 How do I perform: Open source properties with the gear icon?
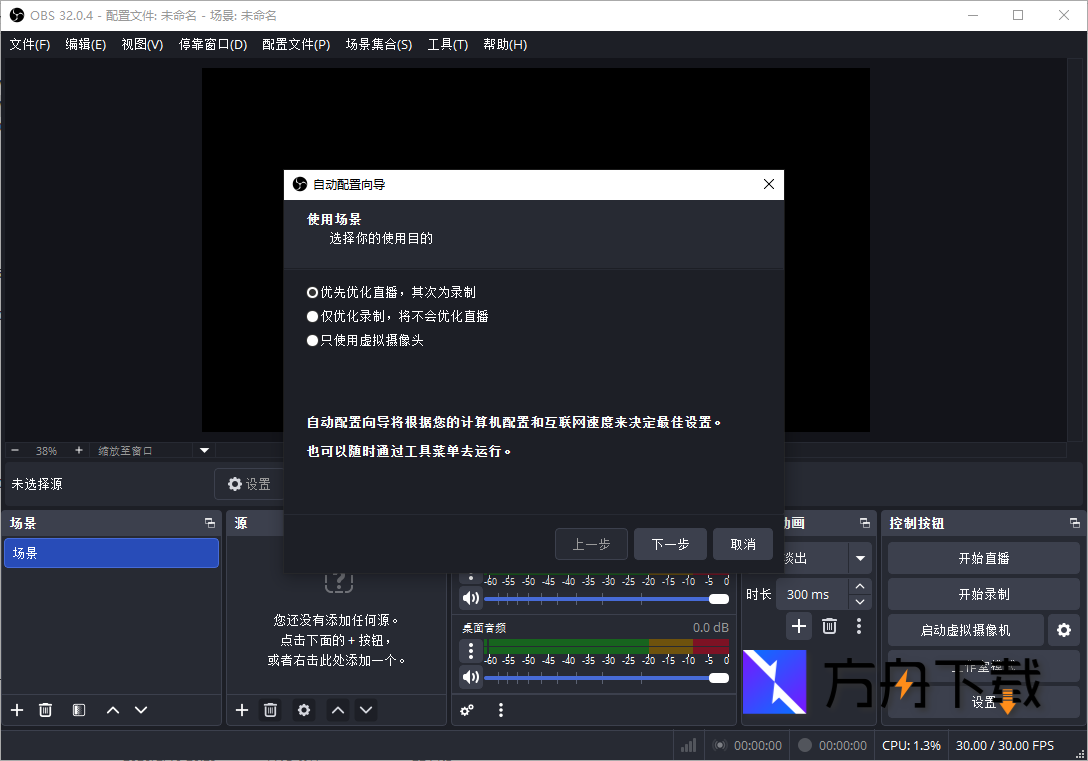point(304,709)
